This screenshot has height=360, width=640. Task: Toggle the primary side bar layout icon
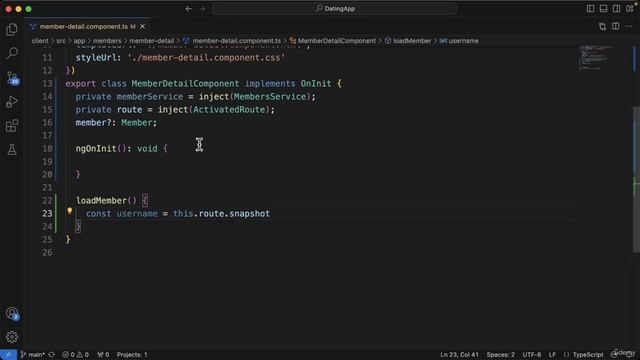[590, 9]
